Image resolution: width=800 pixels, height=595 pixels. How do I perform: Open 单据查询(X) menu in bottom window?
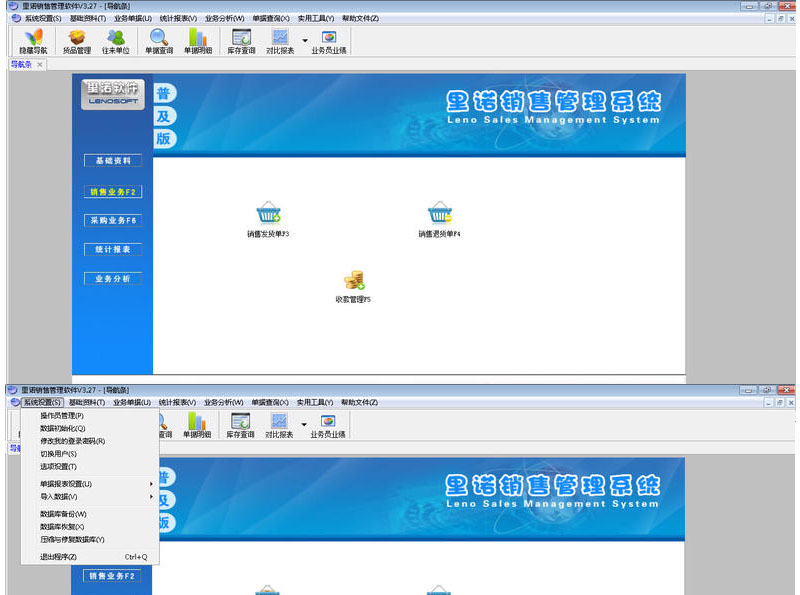pyautogui.click(x=270, y=403)
